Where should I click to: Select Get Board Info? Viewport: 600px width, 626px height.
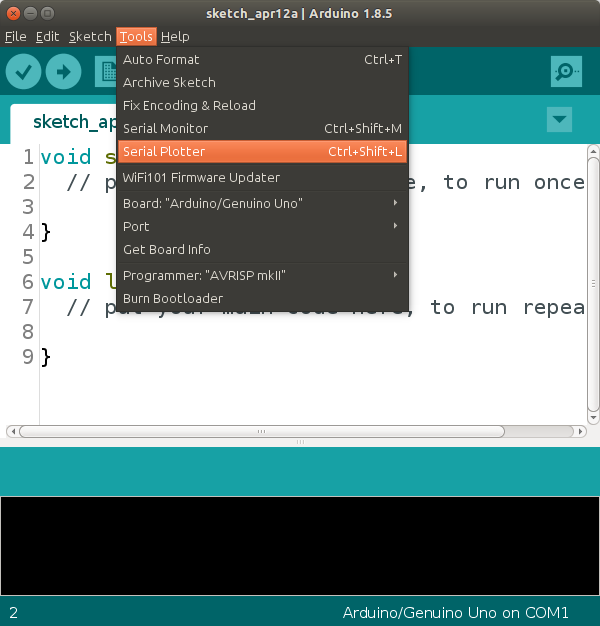click(x=263, y=250)
